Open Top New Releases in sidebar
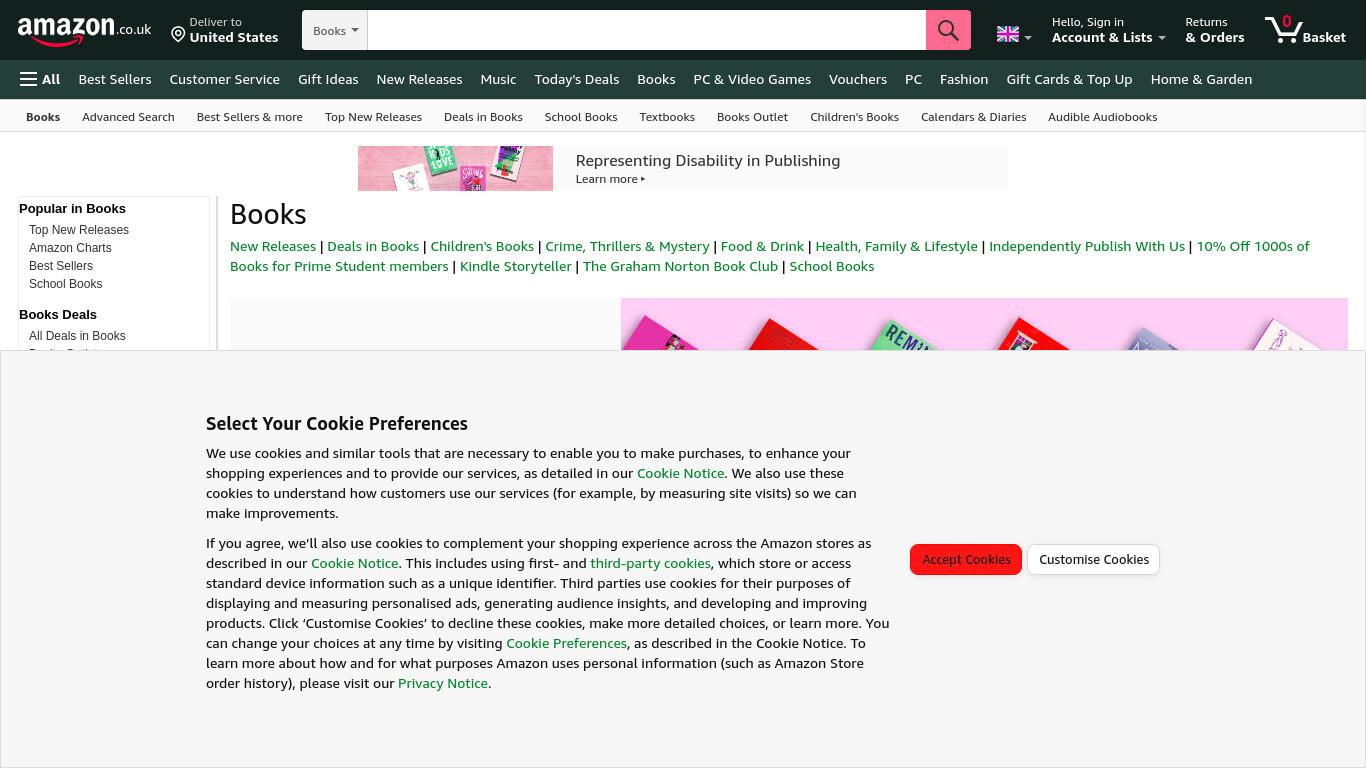This screenshot has width=1366, height=768. coord(79,230)
